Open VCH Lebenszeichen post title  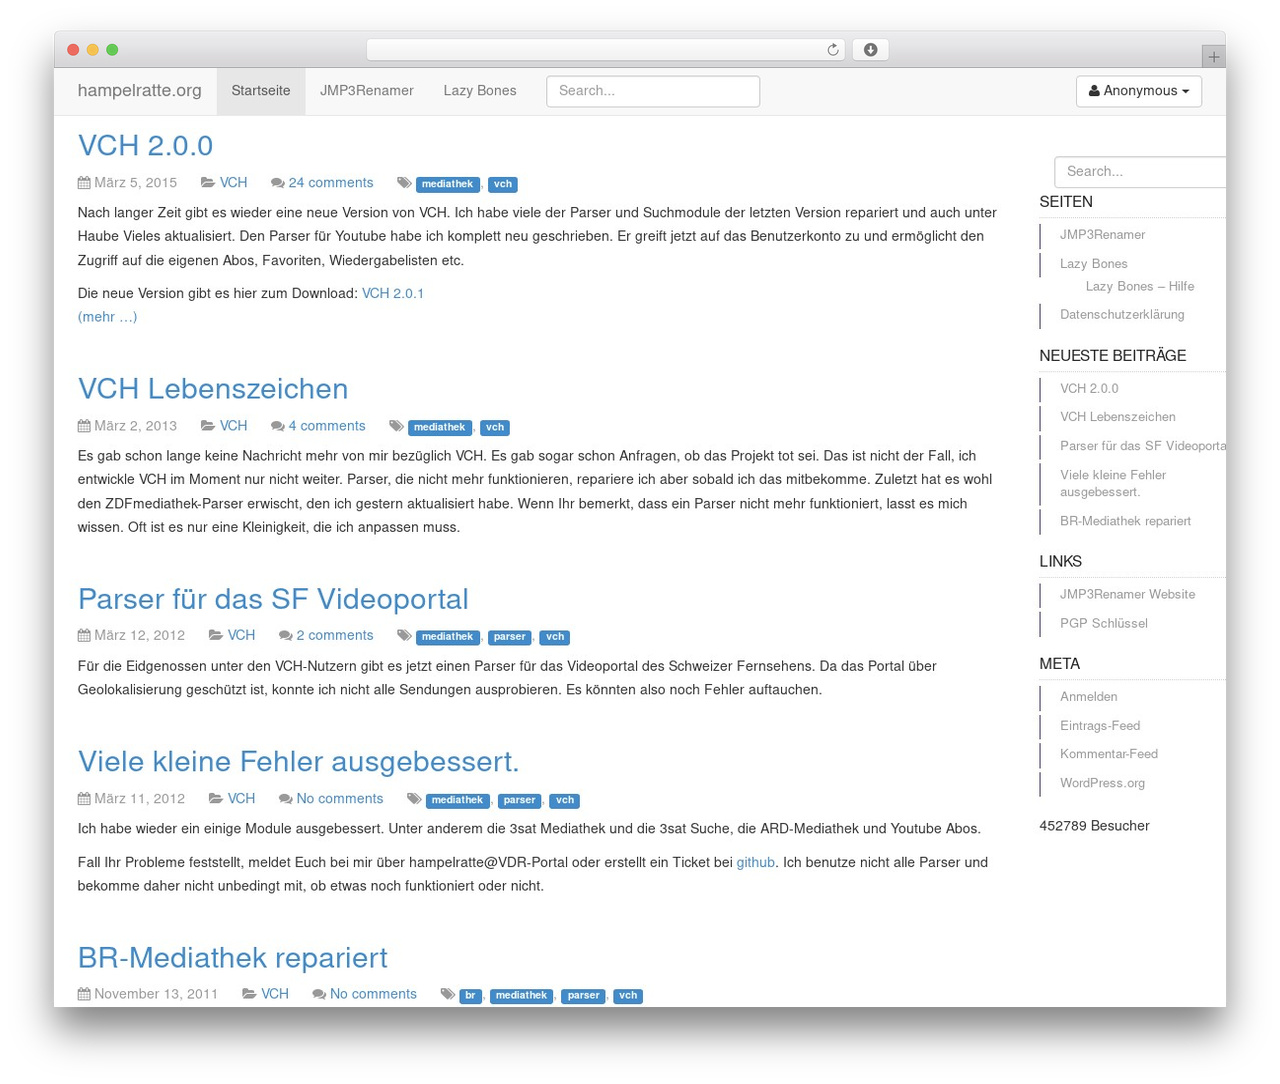pyautogui.click(x=213, y=388)
